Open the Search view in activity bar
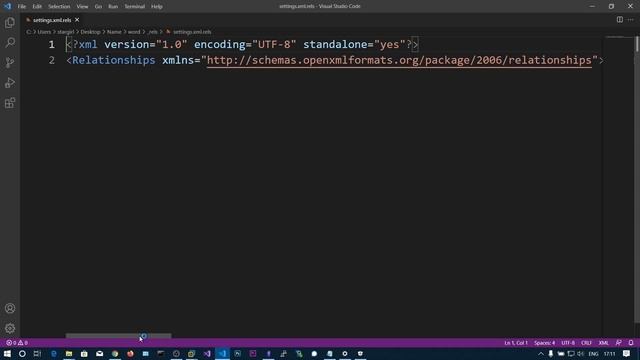The image size is (640, 360). (10, 42)
